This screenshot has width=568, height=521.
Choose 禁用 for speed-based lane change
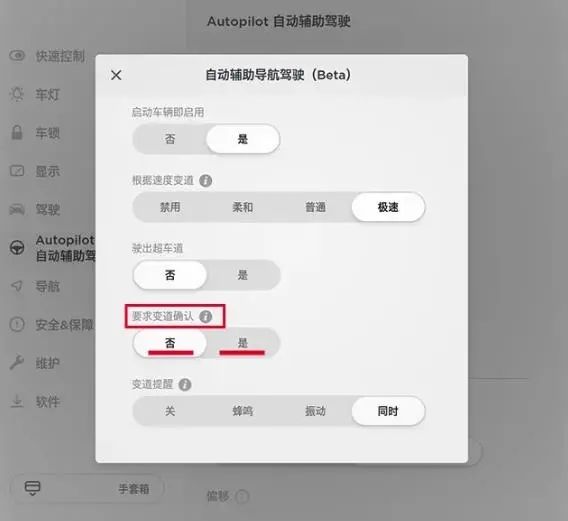[170, 207]
